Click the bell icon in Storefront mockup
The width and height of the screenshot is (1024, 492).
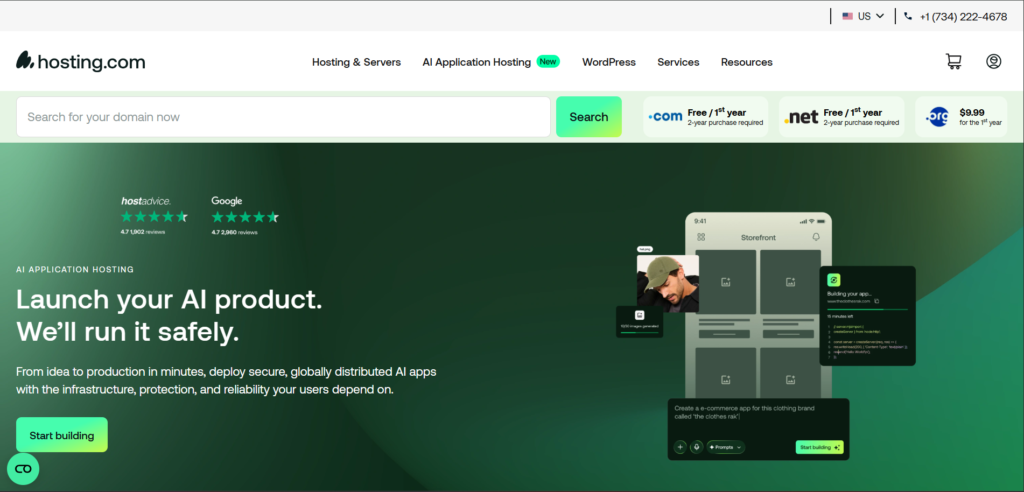tap(816, 237)
